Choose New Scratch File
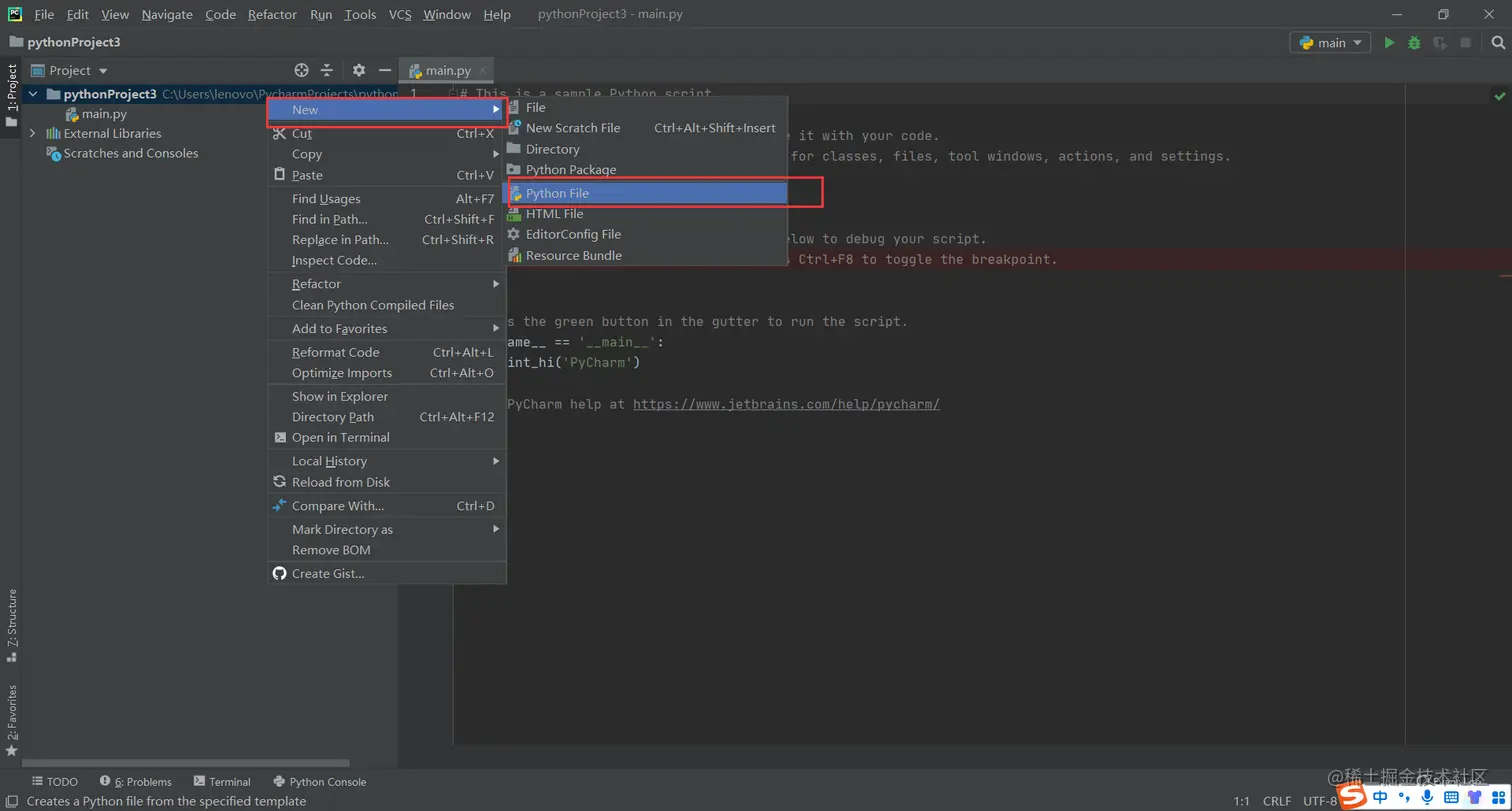The width and height of the screenshot is (1512, 811). click(x=645, y=128)
